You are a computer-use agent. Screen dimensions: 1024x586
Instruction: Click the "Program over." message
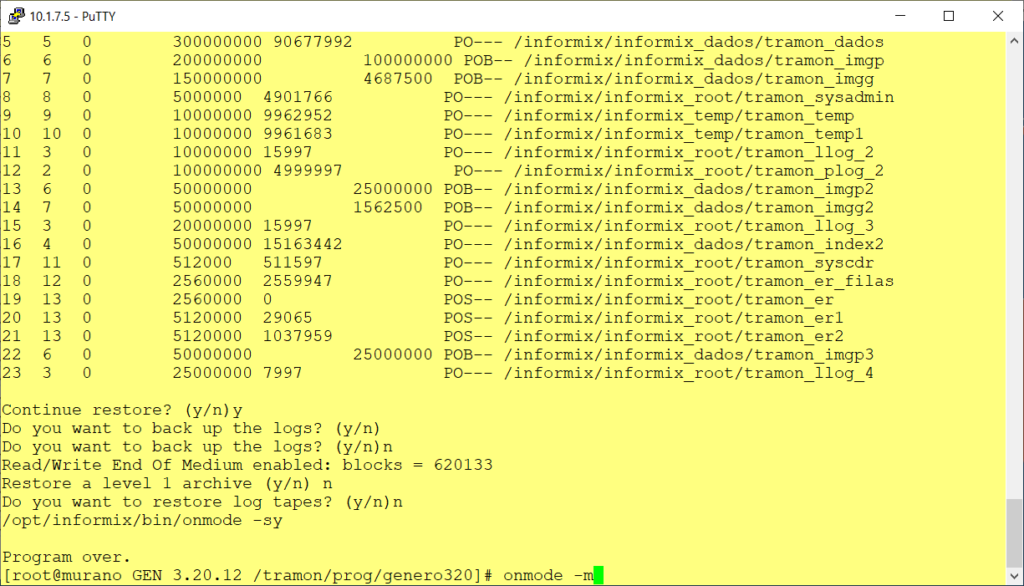pos(66,556)
